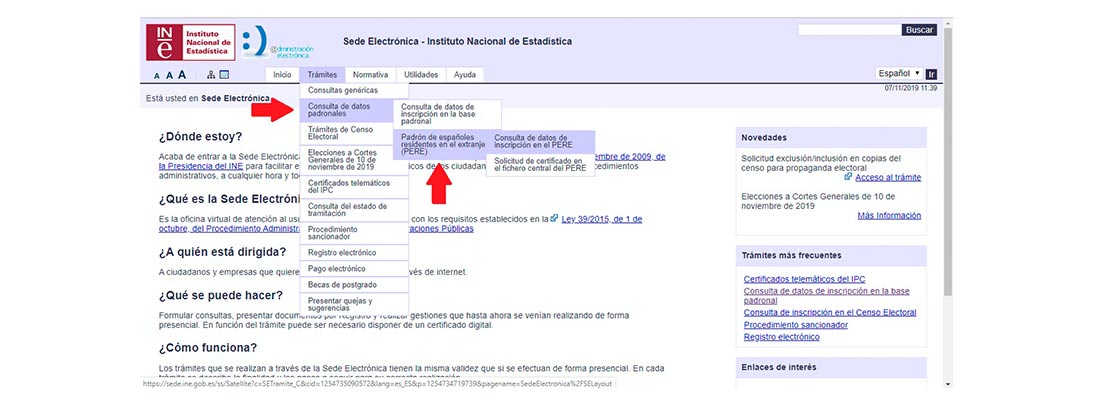This screenshot has height=408, width=1104.
Task: Select the medium font size A icon
Action: pyautogui.click(x=169, y=75)
